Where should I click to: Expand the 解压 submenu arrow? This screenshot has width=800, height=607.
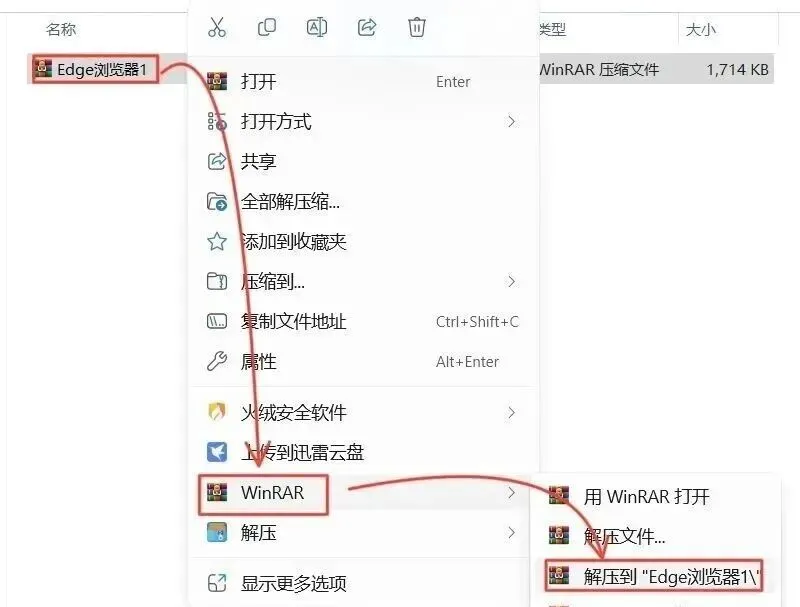[x=511, y=533]
